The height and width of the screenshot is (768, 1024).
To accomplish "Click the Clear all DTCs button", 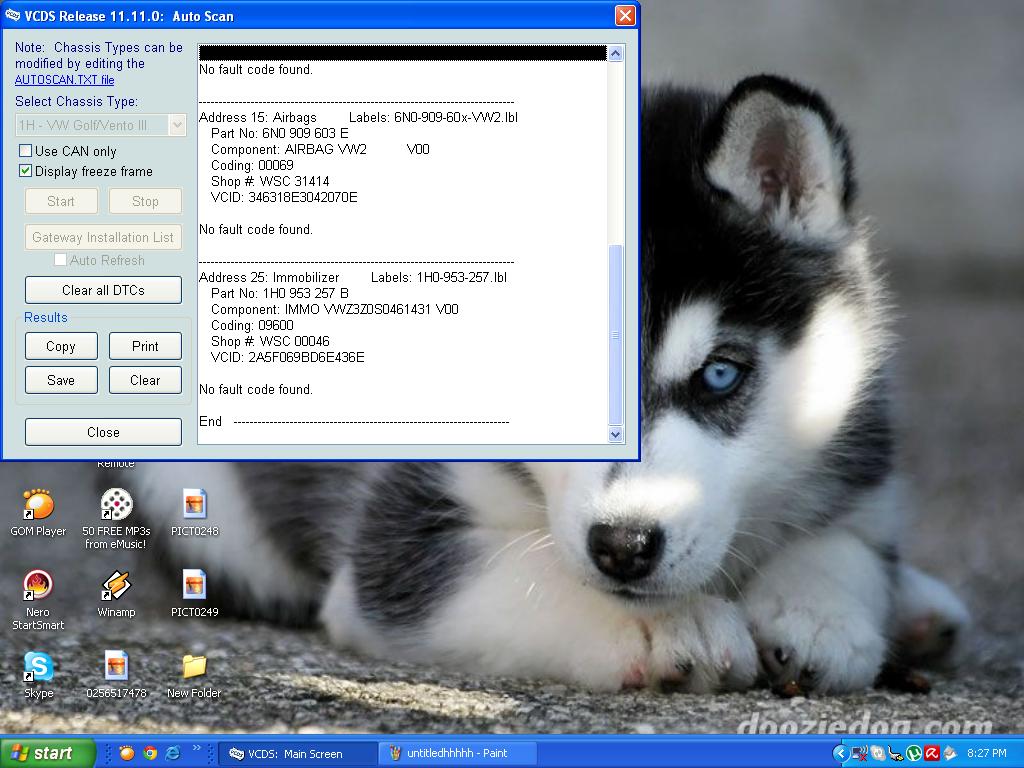I will click(103, 290).
